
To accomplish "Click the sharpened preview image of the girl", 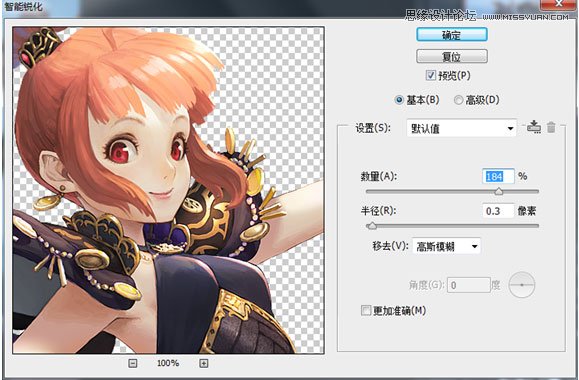I will click(168, 190).
